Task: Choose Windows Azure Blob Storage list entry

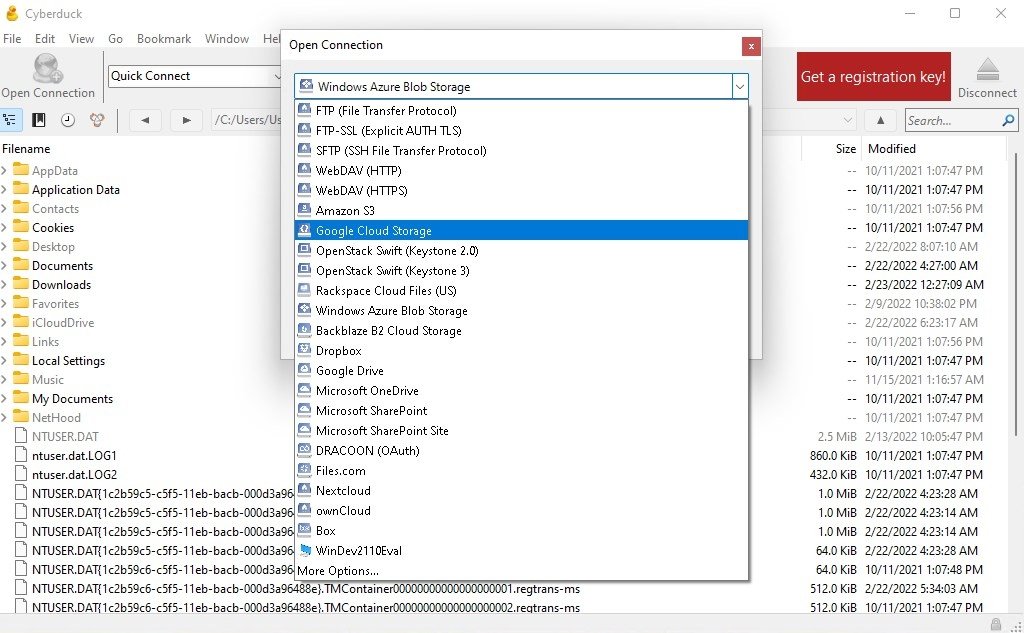Action: (521, 310)
